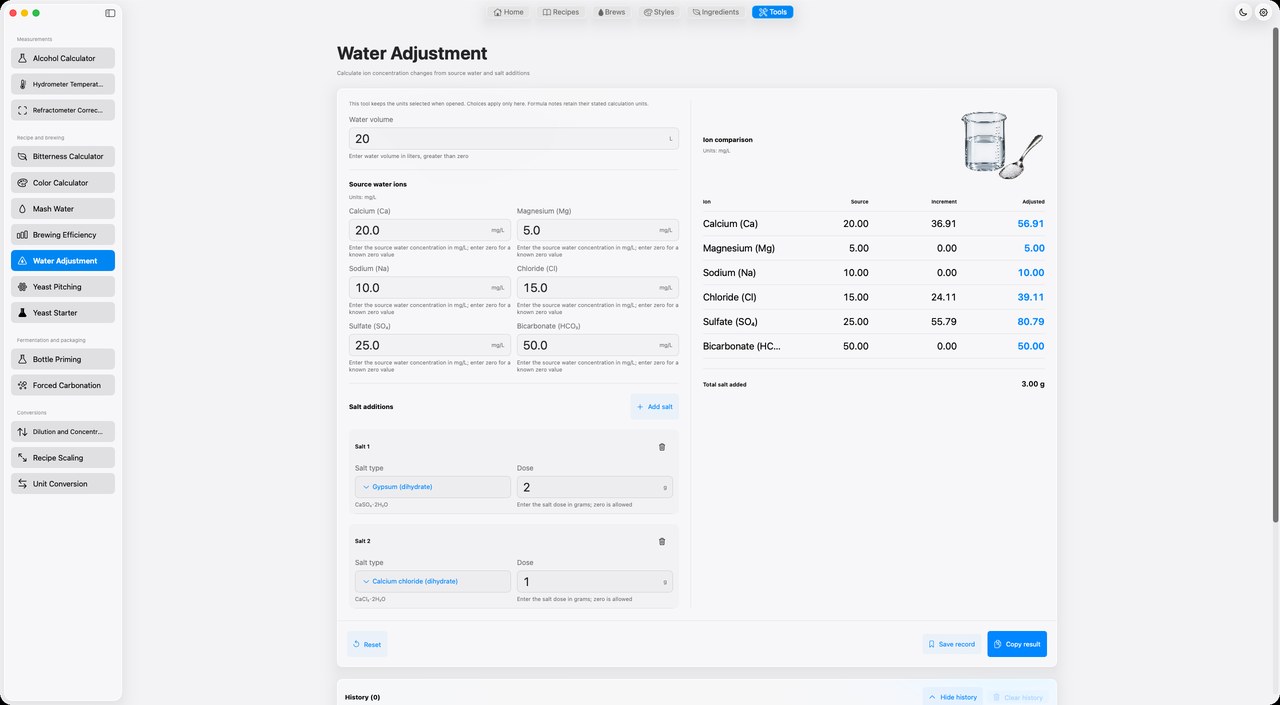Go to the Home tab

tap(508, 12)
